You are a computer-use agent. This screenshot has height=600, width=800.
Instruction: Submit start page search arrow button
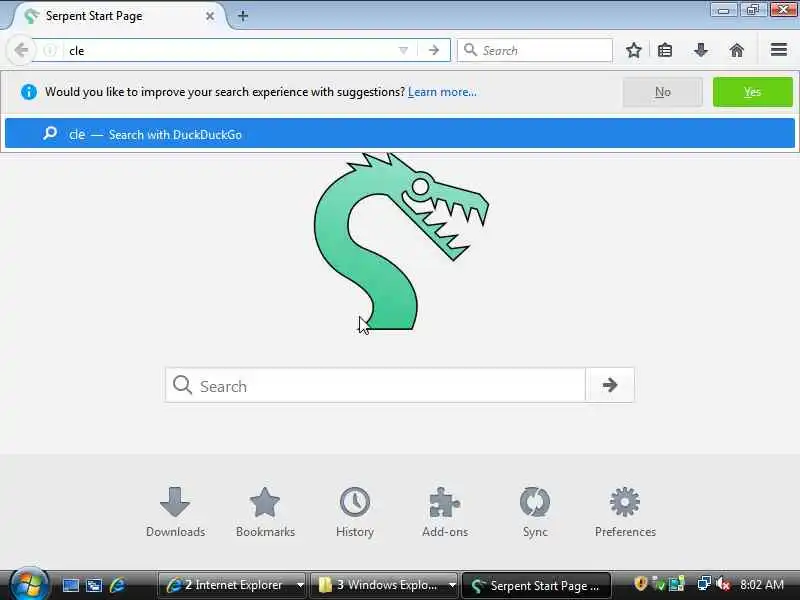[x=610, y=385]
